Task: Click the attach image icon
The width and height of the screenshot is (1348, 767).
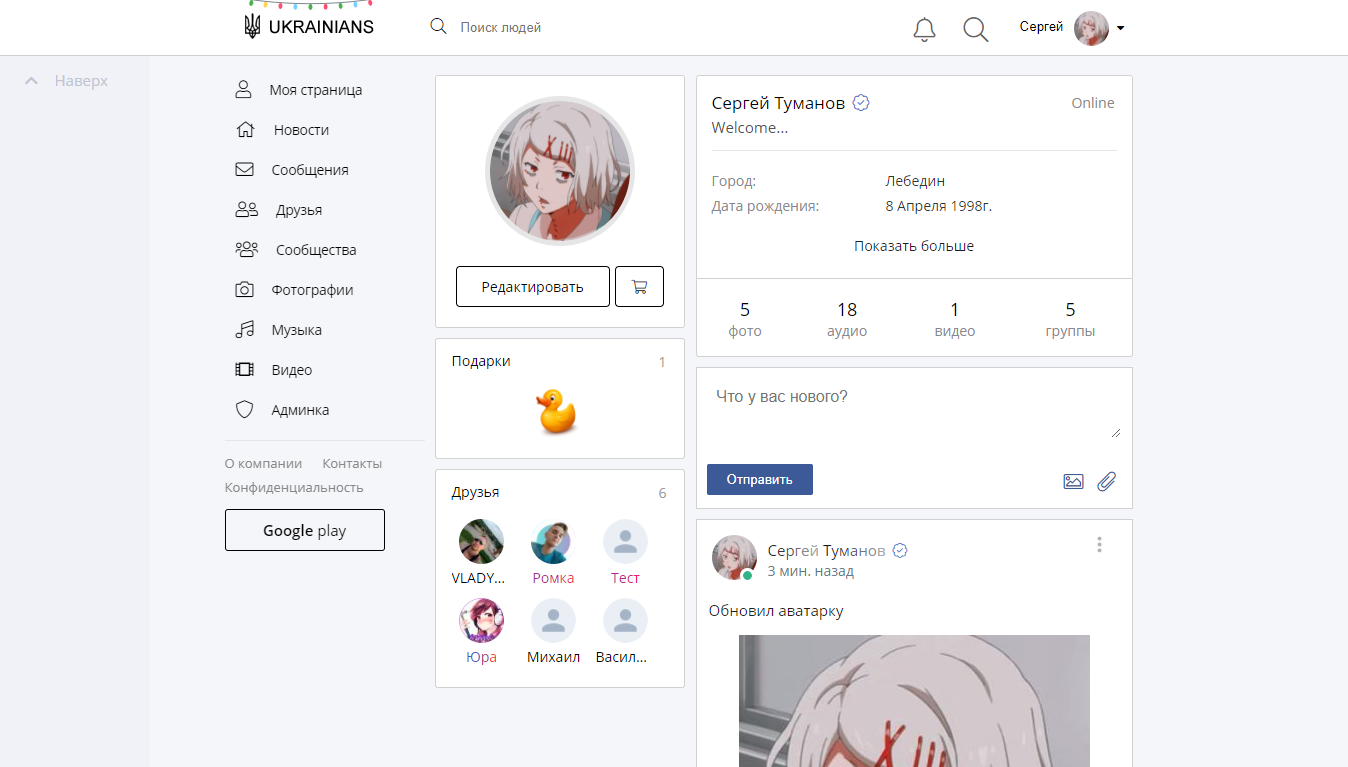Action: click(x=1073, y=481)
